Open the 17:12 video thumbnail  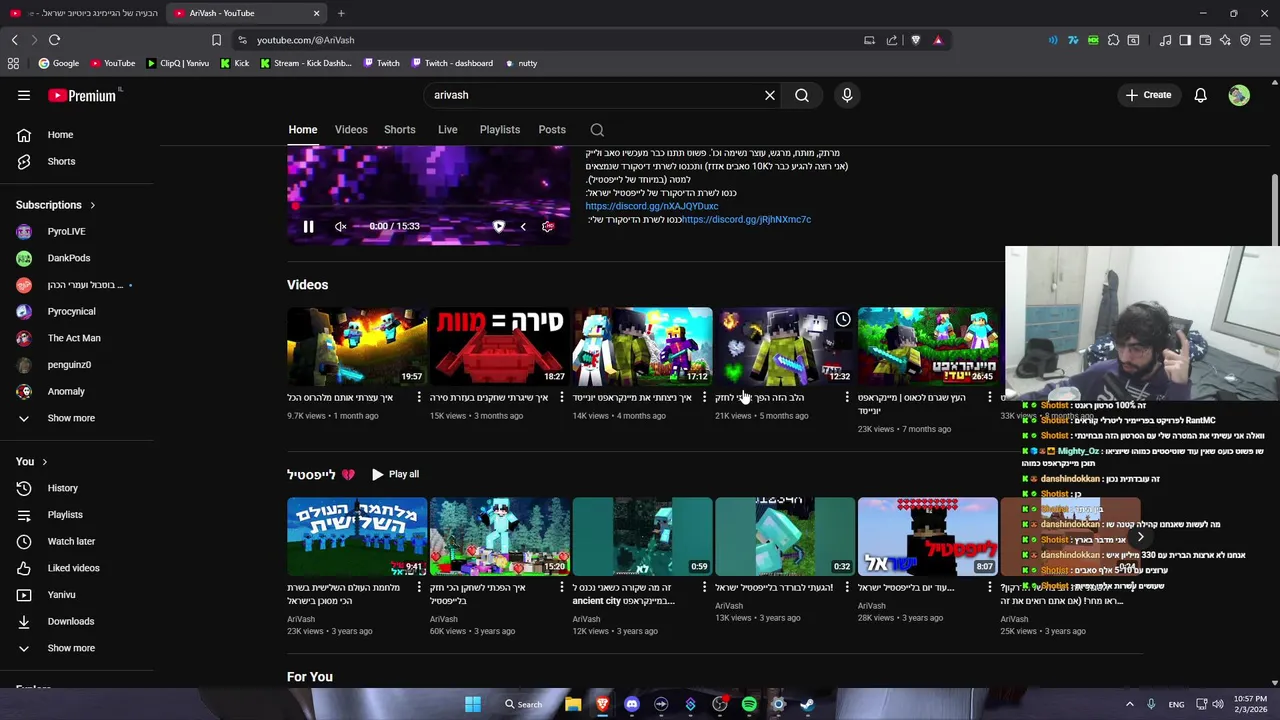tap(642, 346)
